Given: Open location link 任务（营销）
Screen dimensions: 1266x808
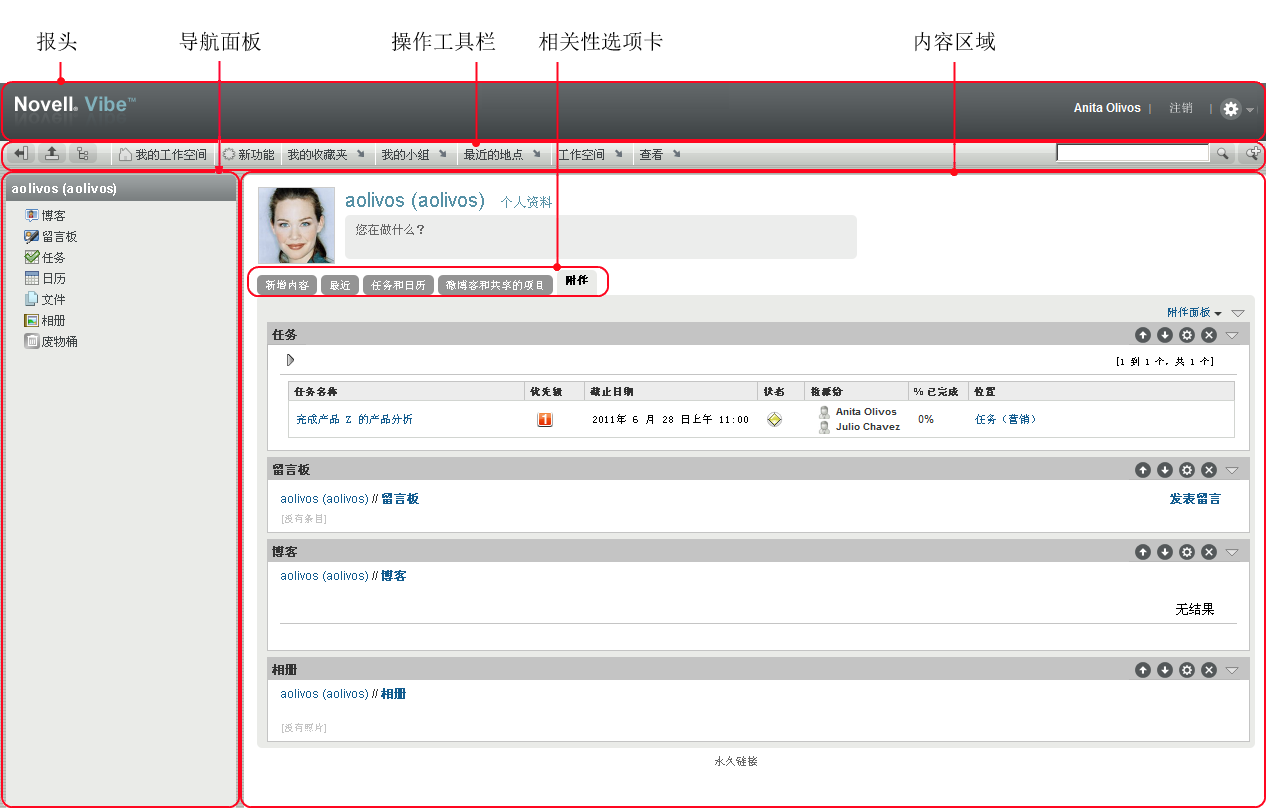Looking at the screenshot, I should pyautogui.click(x=1006, y=420).
